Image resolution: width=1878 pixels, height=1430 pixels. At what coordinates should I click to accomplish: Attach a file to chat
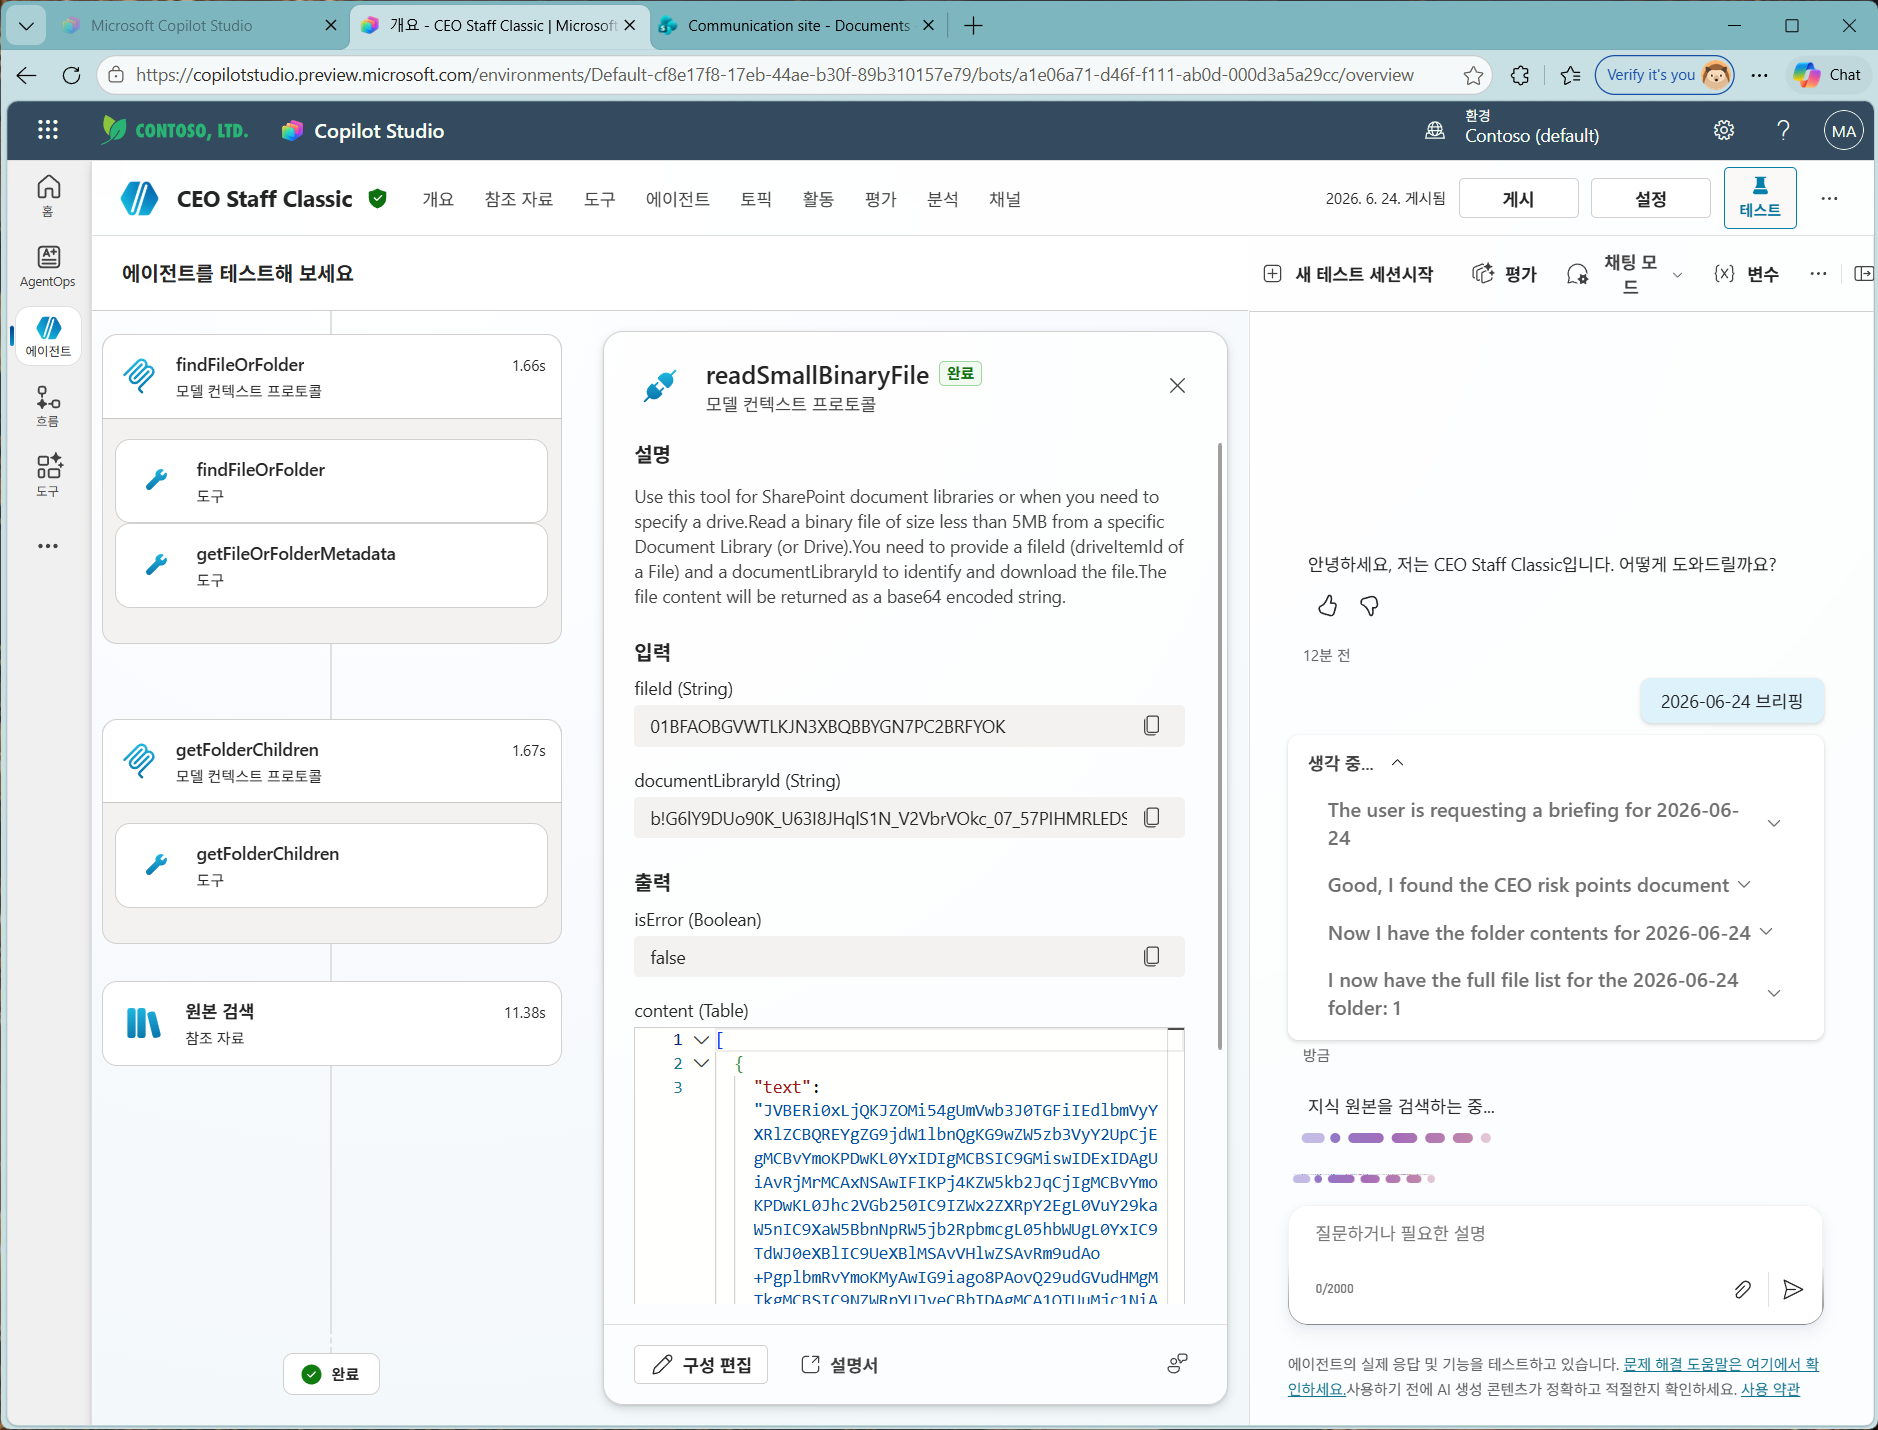pyautogui.click(x=1742, y=1289)
